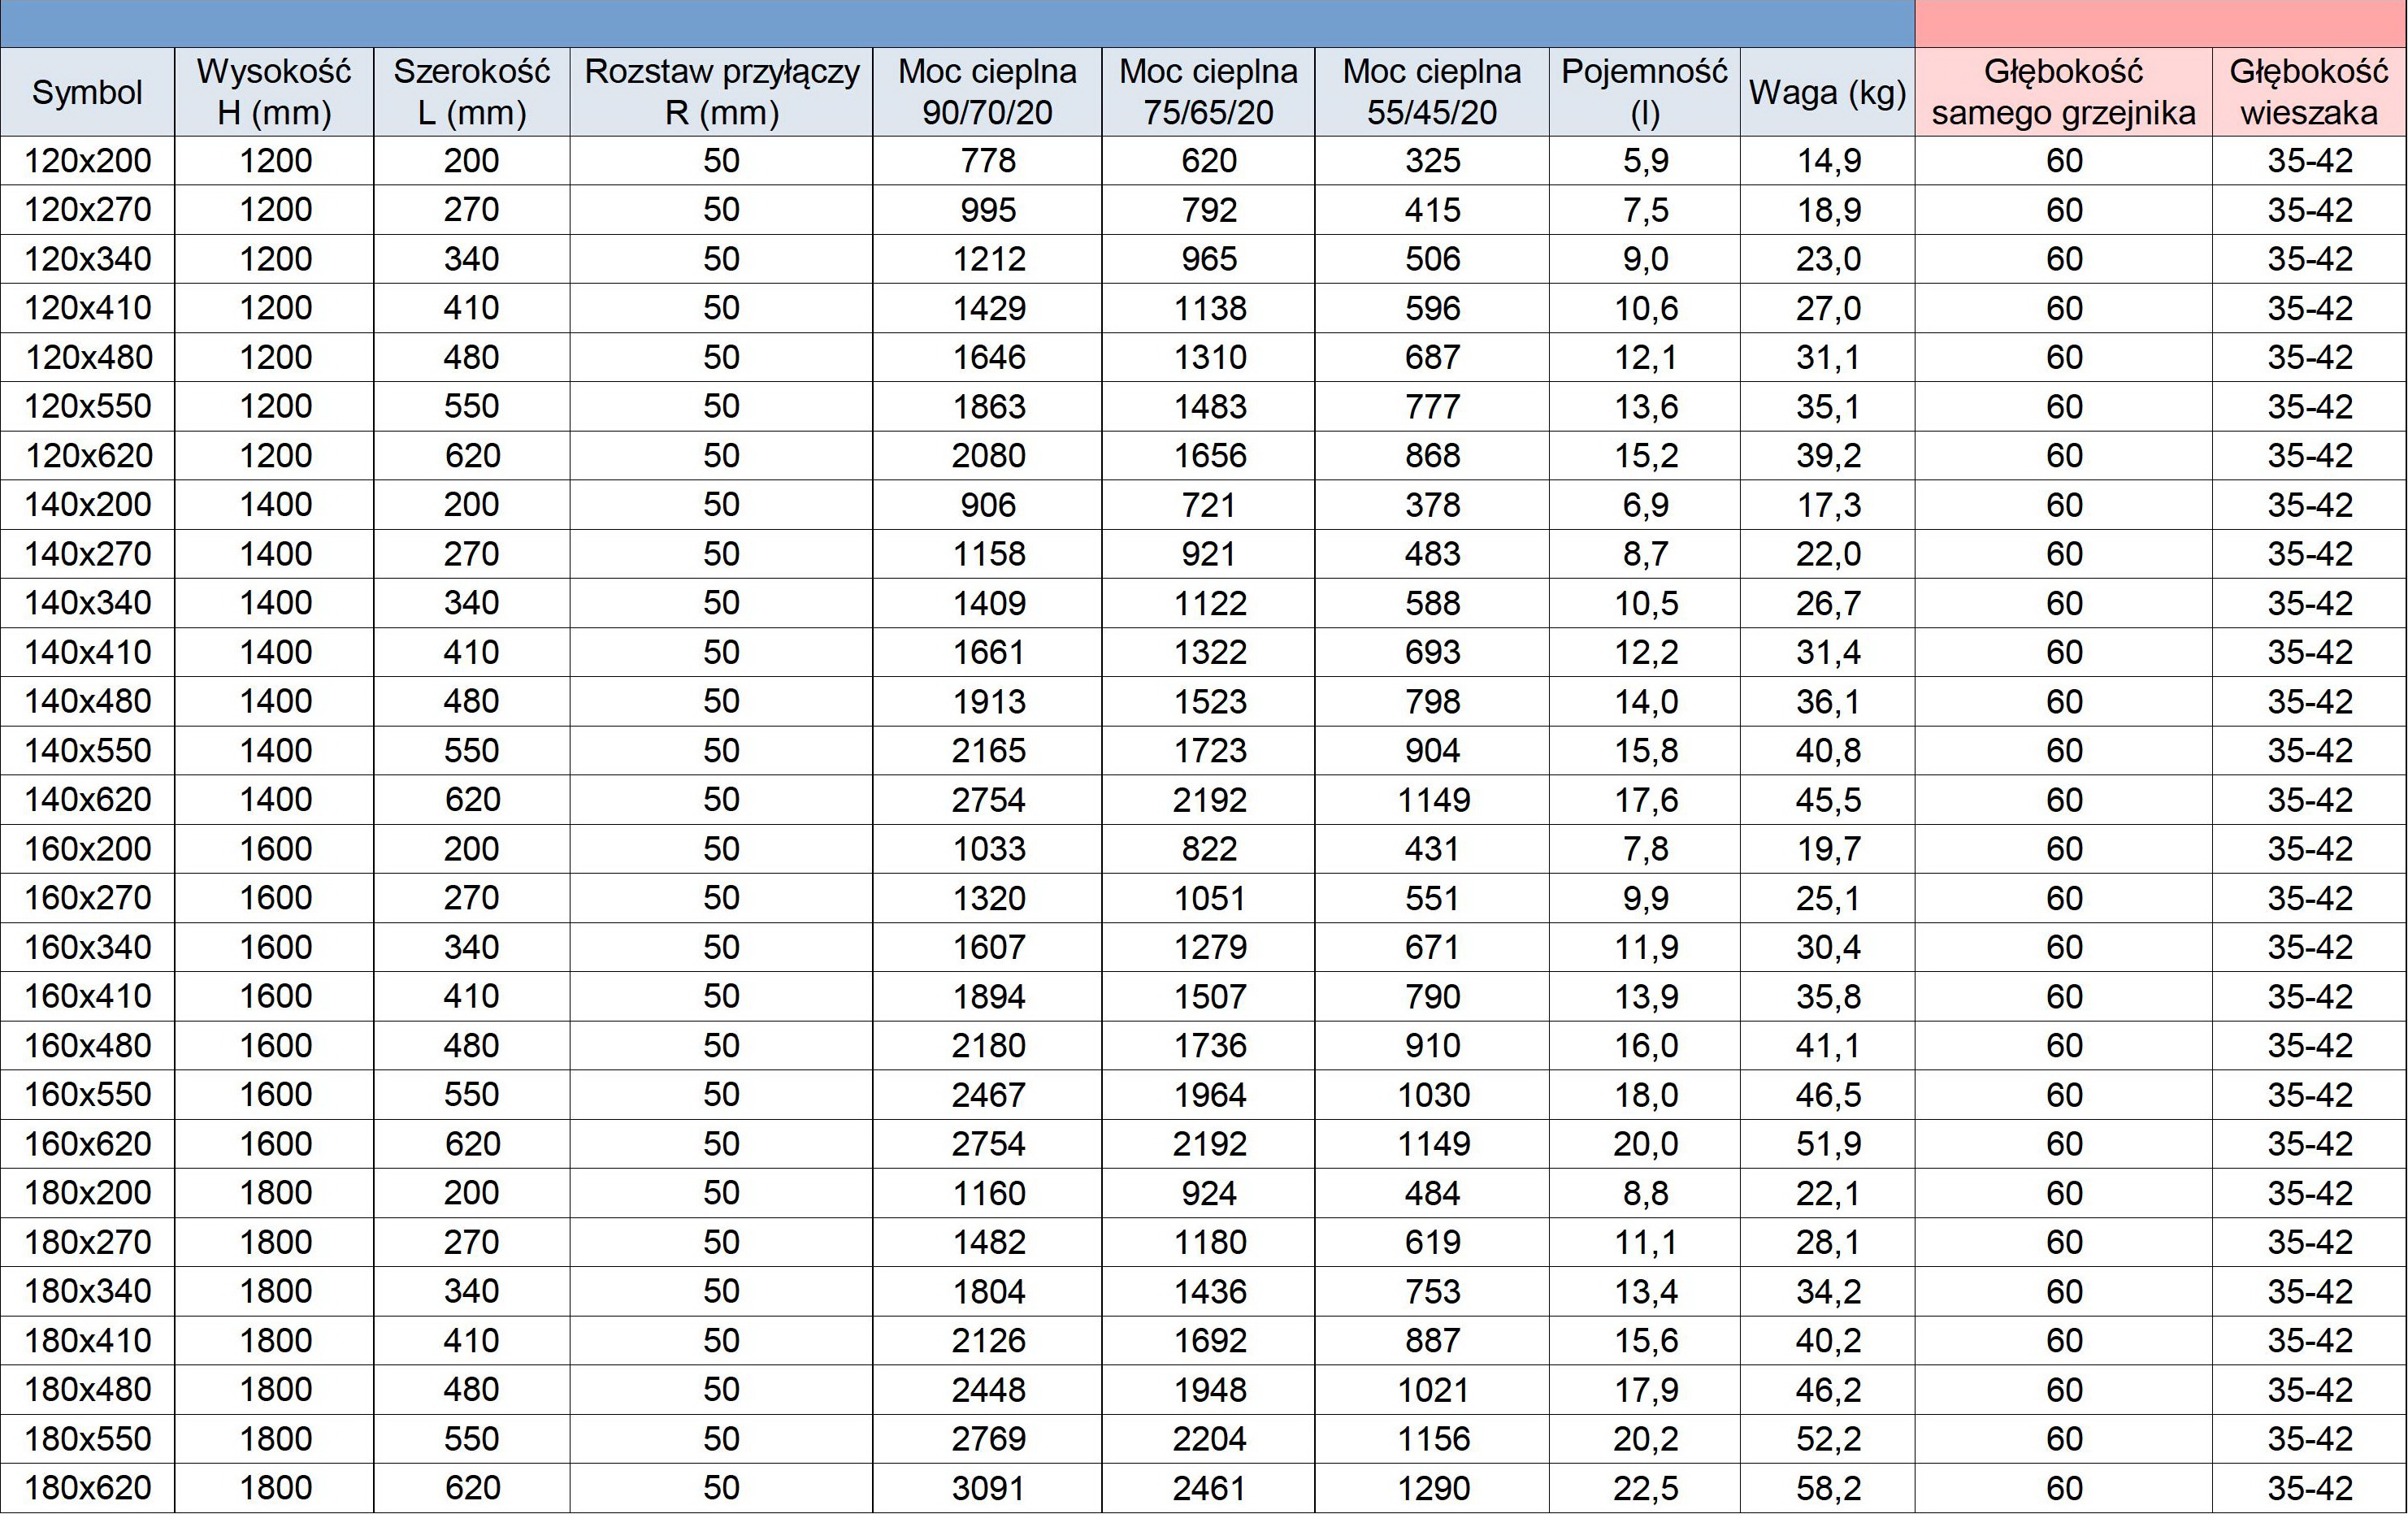Click the 160x410 symbol cell
The width and height of the screenshot is (2408, 1514).
[x=87, y=996]
